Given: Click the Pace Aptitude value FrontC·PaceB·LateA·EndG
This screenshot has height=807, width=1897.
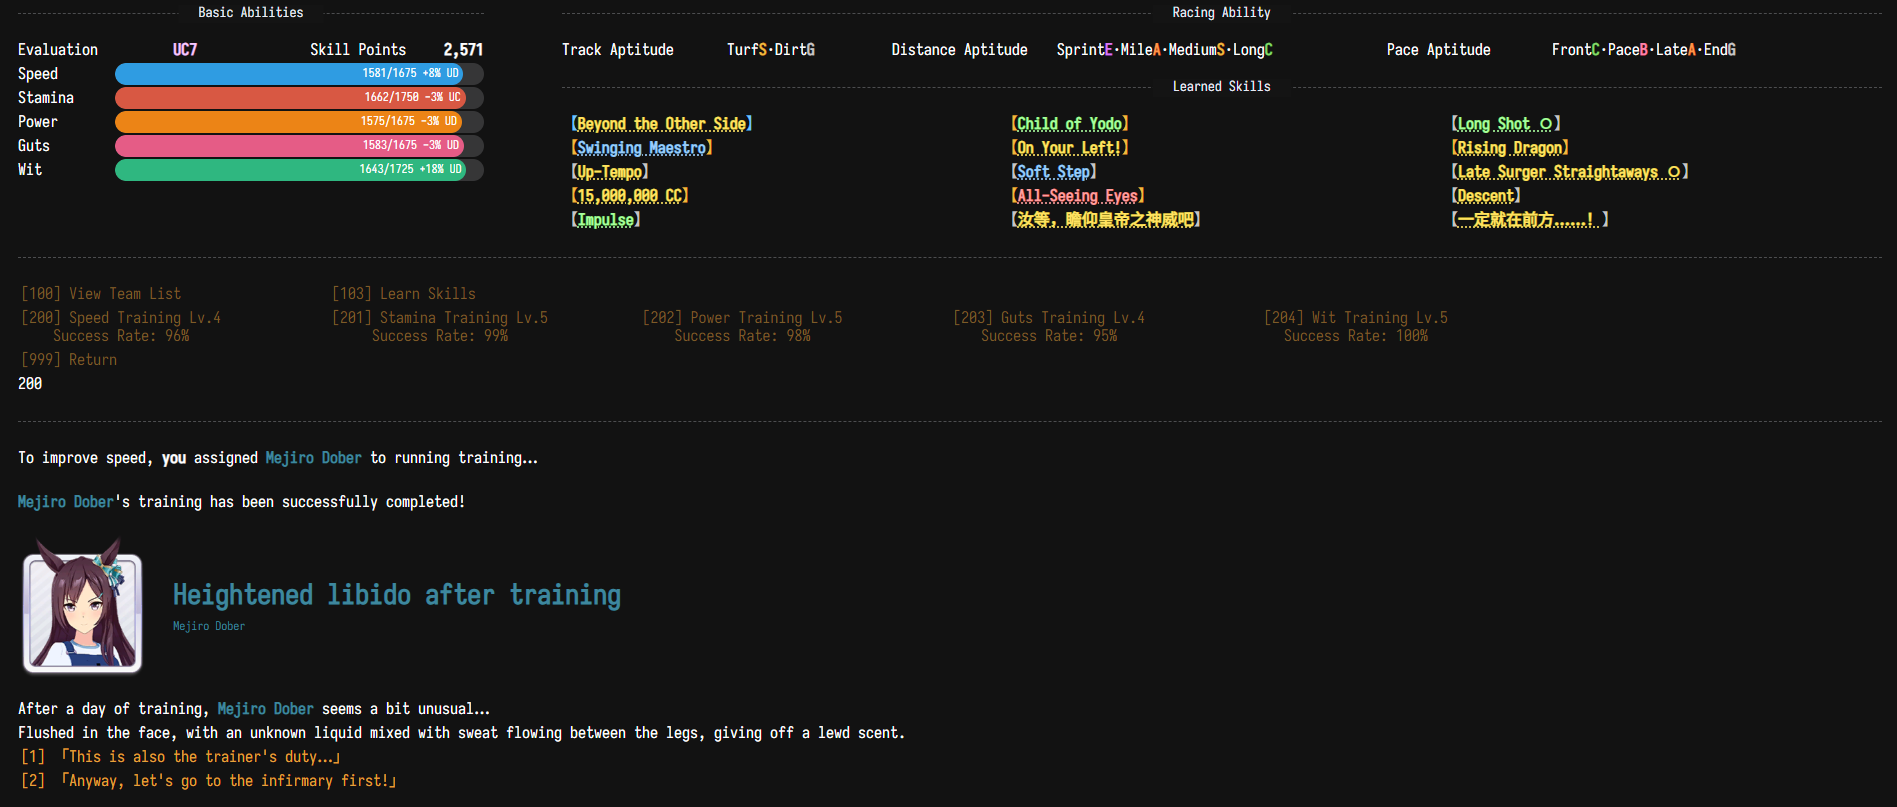Looking at the screenshot, I should (1644, 50).
